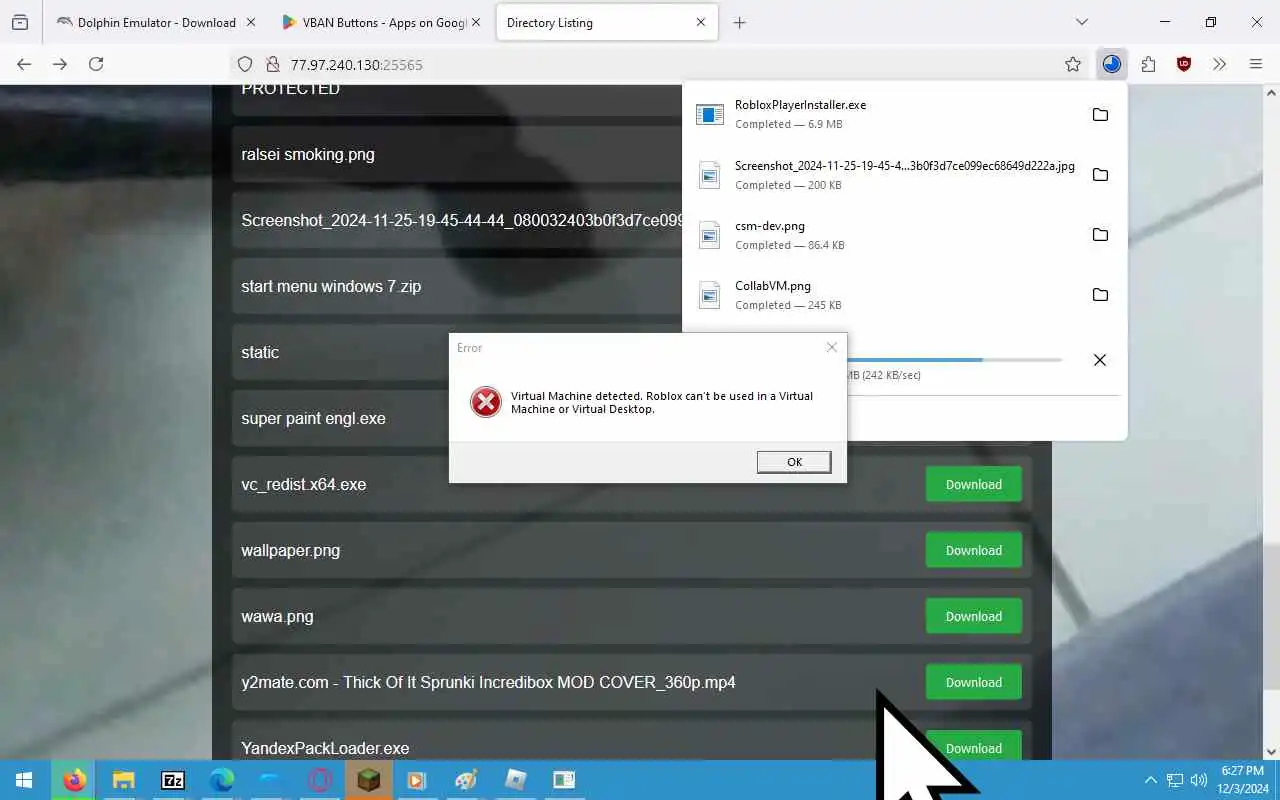Screen dimensions: 1280x800
Task: Open the Paint palette taskbar icon
Action: pyautogui.click(x=466, y=780)
